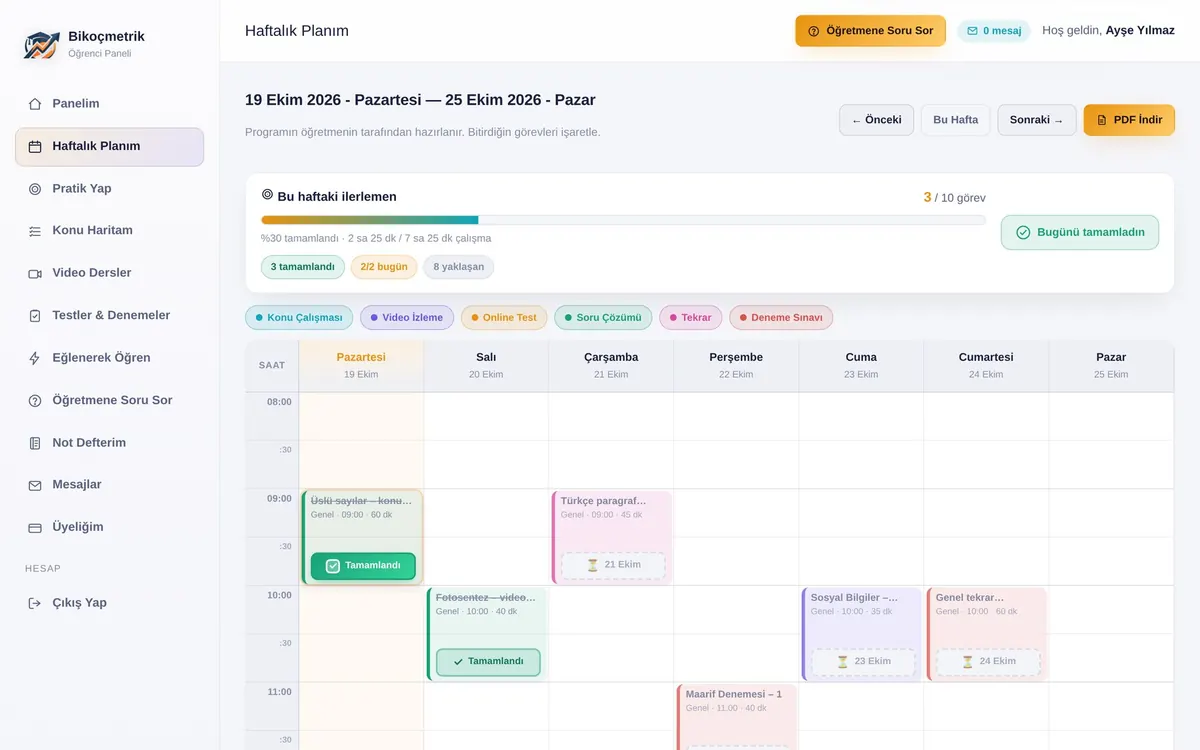Select the Konu Çalışması legend chip
This screenshot has height=750, width=1200.
(x=299, y=318)
